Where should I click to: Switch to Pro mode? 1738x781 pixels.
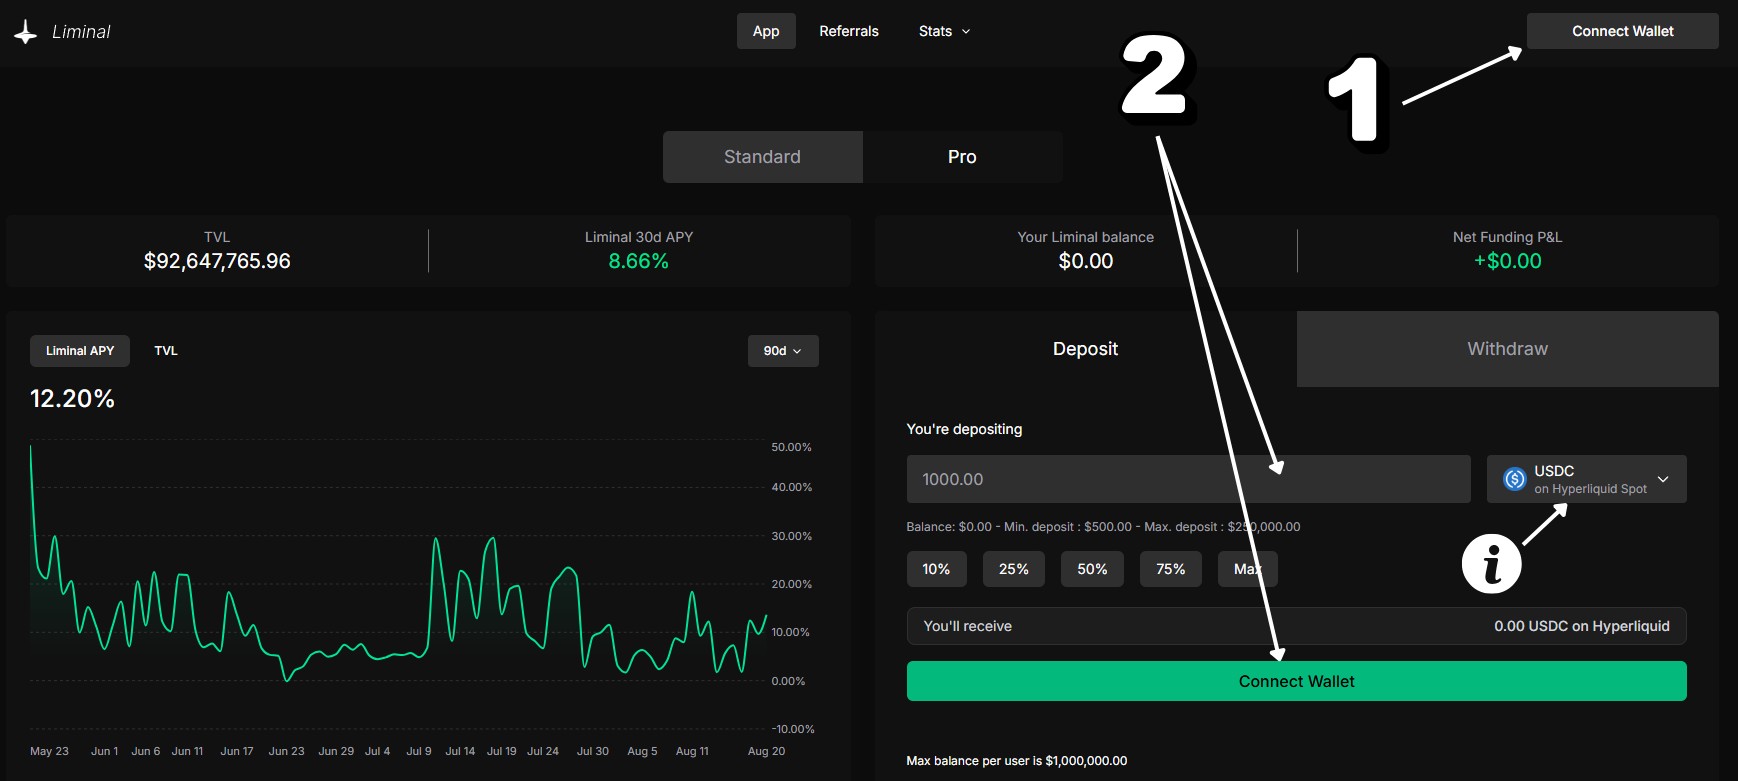962,157
